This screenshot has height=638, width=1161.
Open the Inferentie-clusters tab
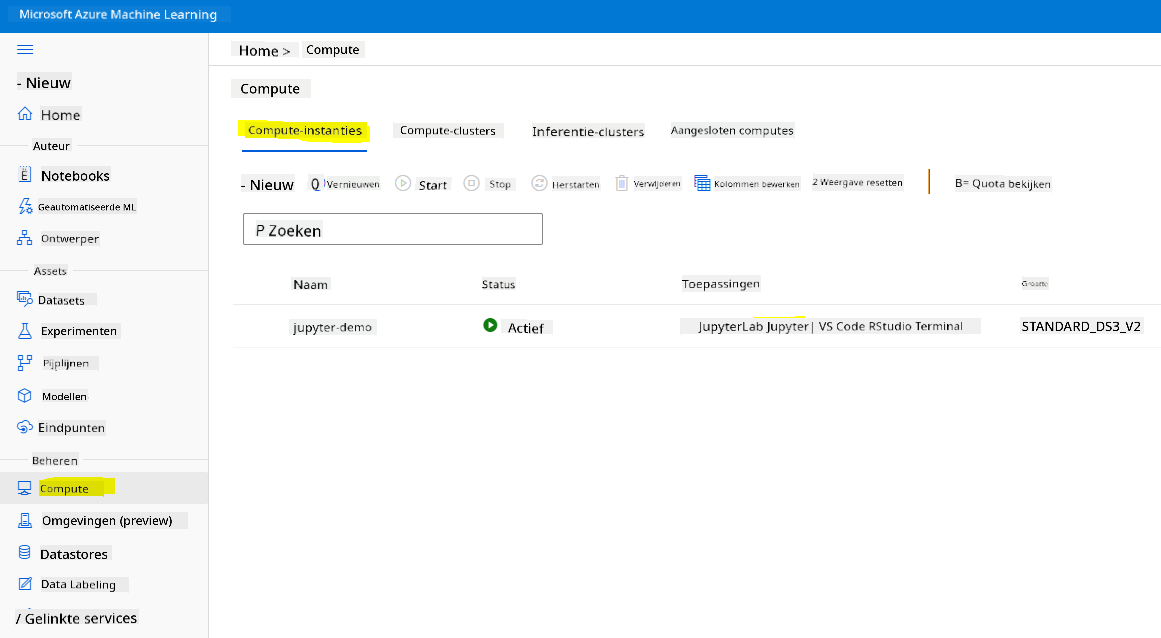(x=588, y=132)
